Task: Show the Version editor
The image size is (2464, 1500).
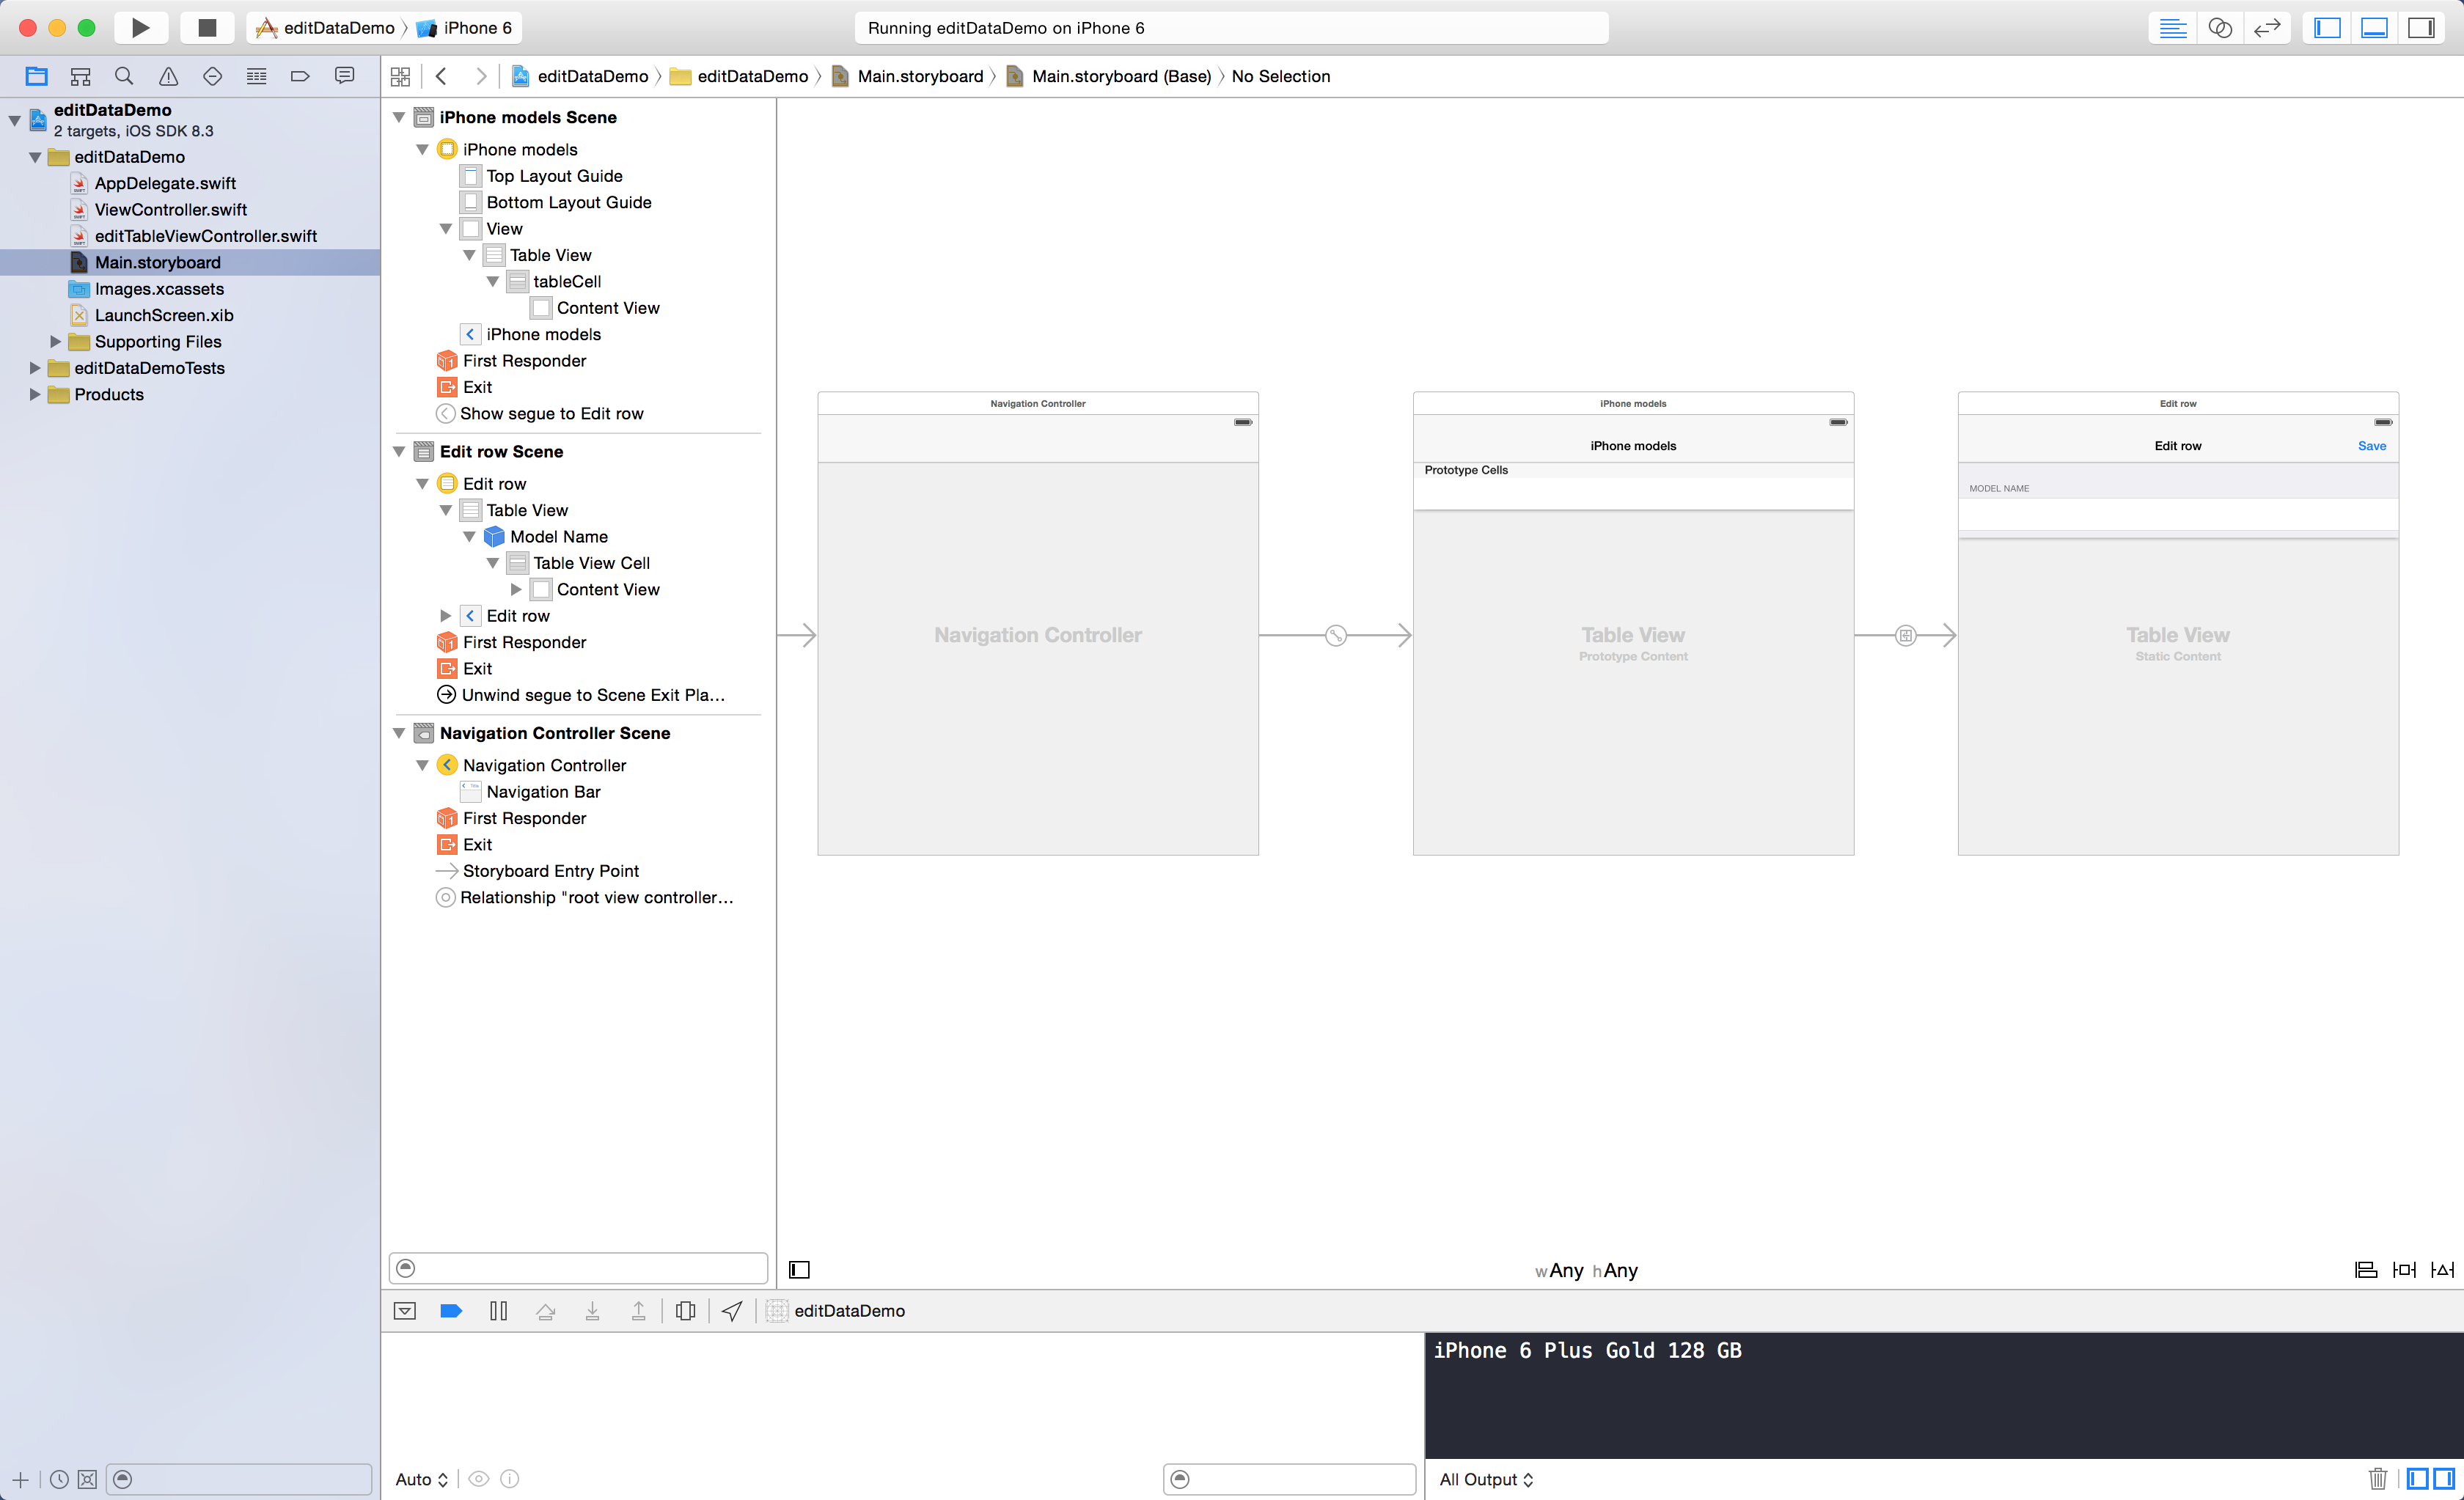Action: [2266, 28]
